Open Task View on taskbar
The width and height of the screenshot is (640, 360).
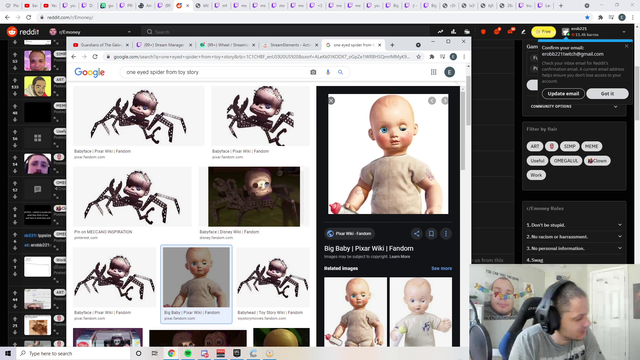(155, 353)
